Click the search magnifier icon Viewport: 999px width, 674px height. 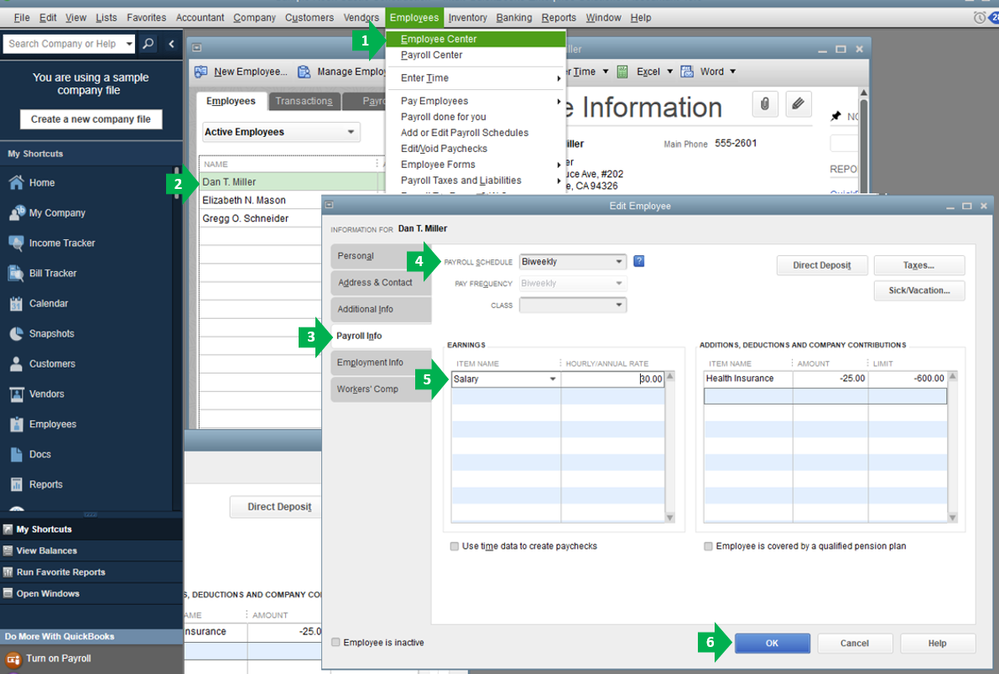(148, 43)
